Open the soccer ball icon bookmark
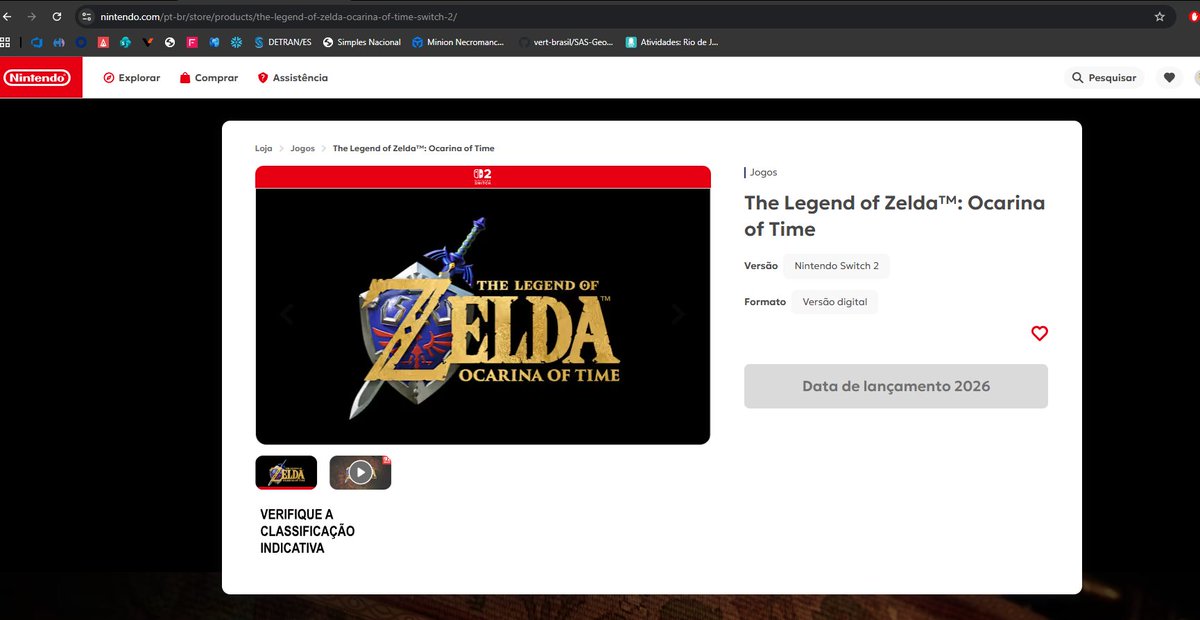The width and height of the screenshot is (1200, 620). (170, 42)
